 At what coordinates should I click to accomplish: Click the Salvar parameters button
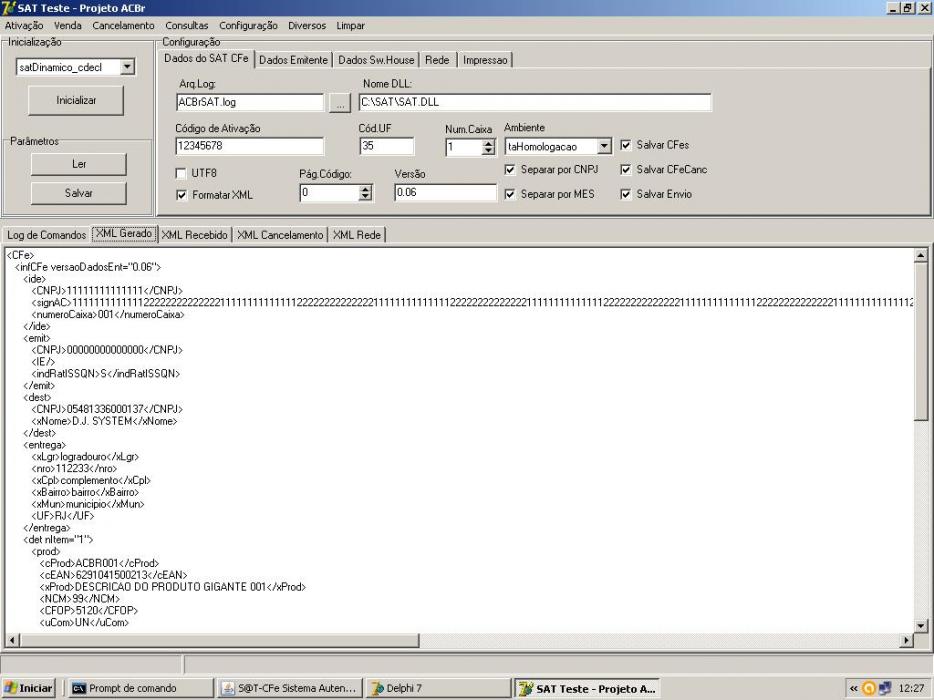point(79,193)
